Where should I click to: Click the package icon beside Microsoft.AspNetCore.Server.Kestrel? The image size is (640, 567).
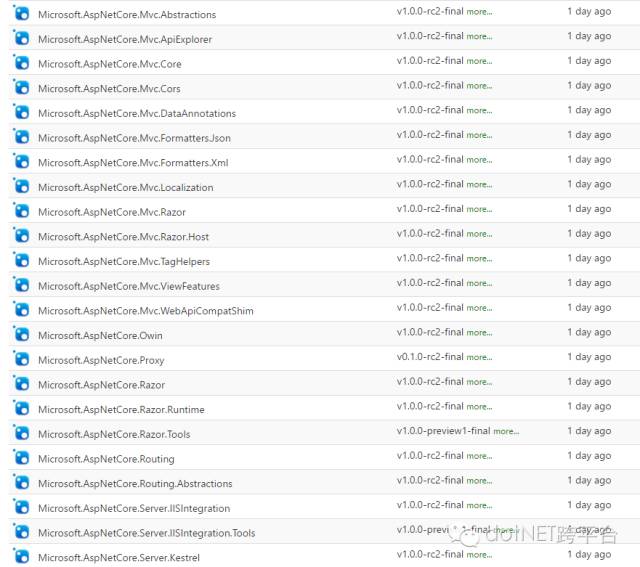pyautogui.click(x=21, y=557)
